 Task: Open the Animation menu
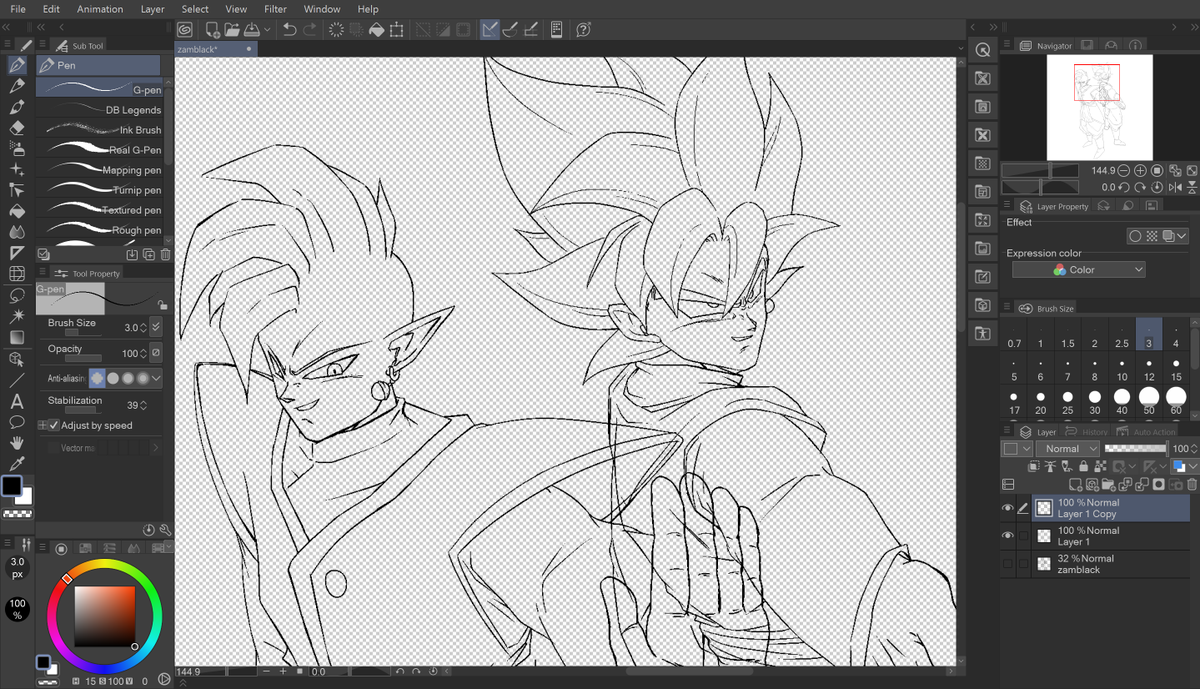pyautogui.click(x=100, y=9)
